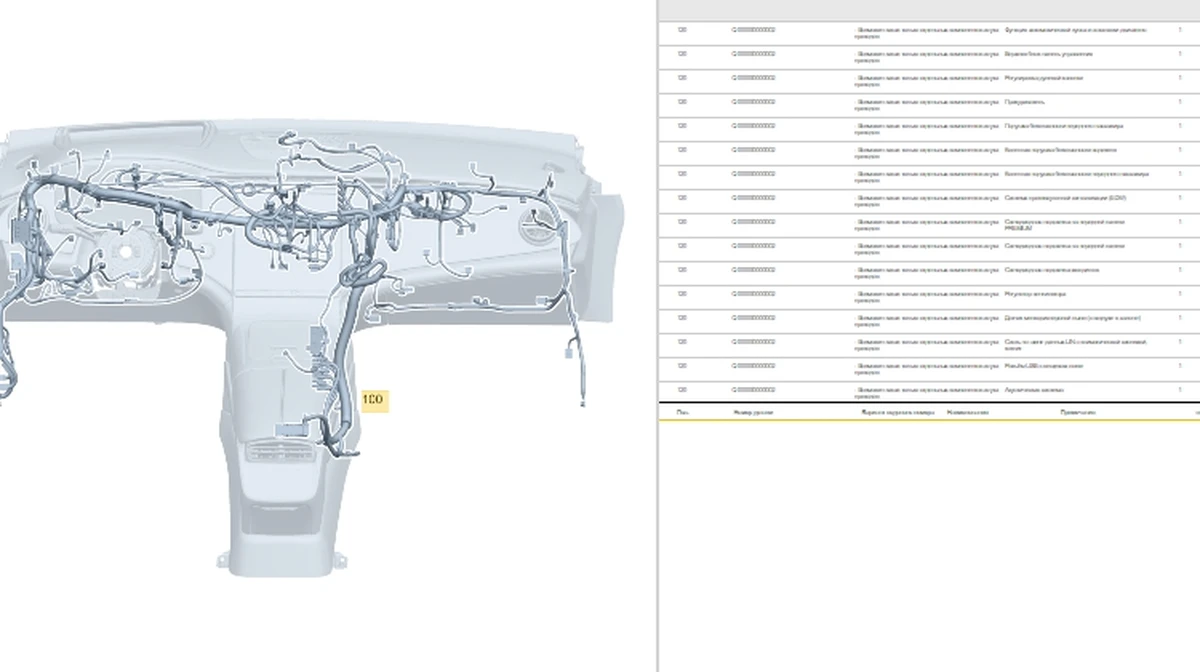
Task: Click the "Номер детали" column header
Action: (753, 412)
